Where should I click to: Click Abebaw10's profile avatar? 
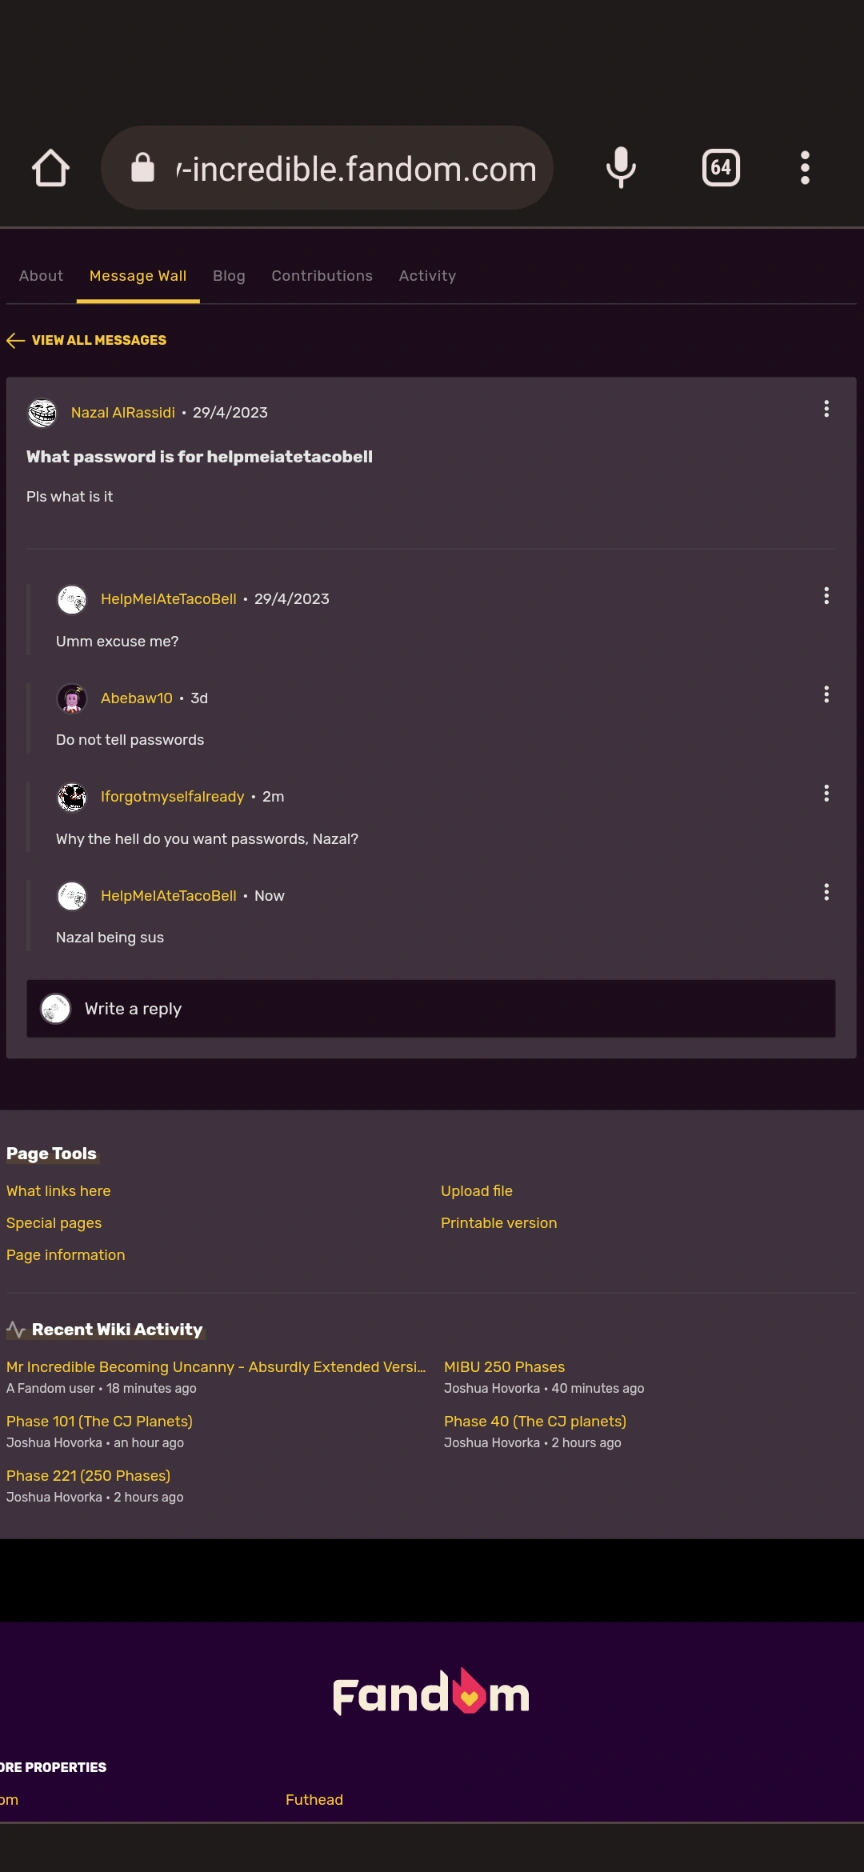click(x=72, y=698)
